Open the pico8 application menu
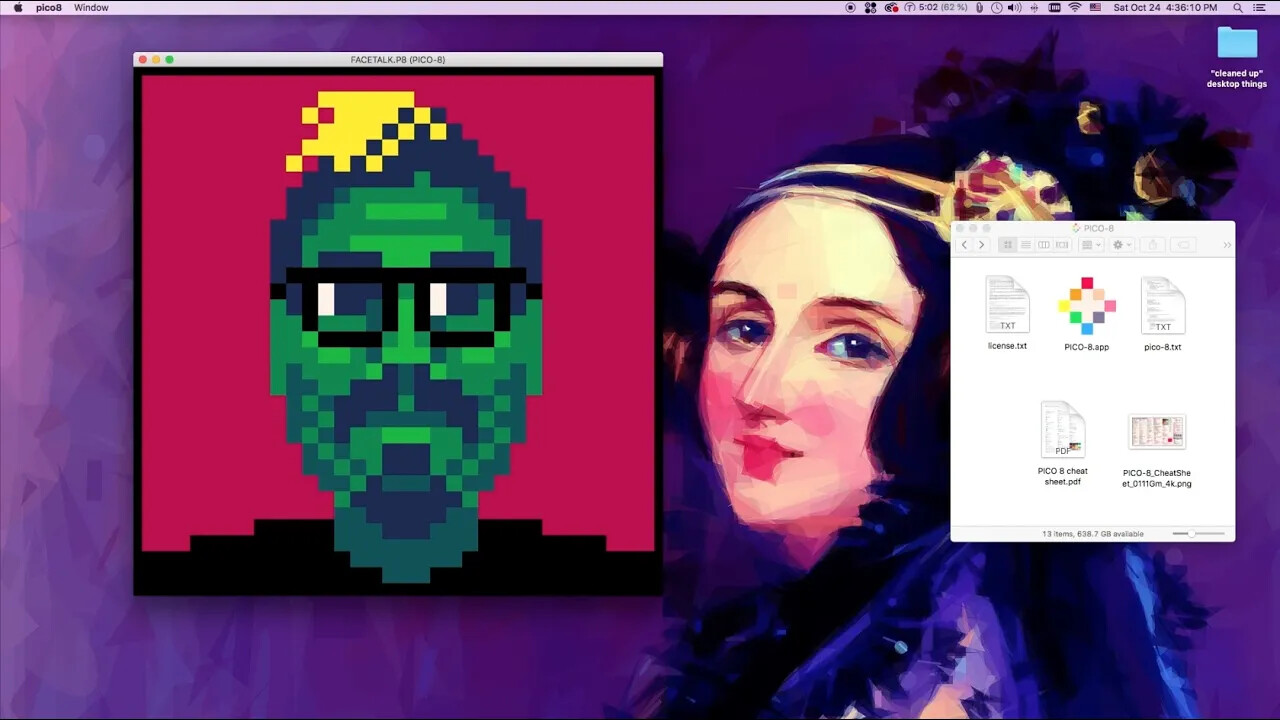1280x720 pixels. pyautogui.click(x=48, y=7)
